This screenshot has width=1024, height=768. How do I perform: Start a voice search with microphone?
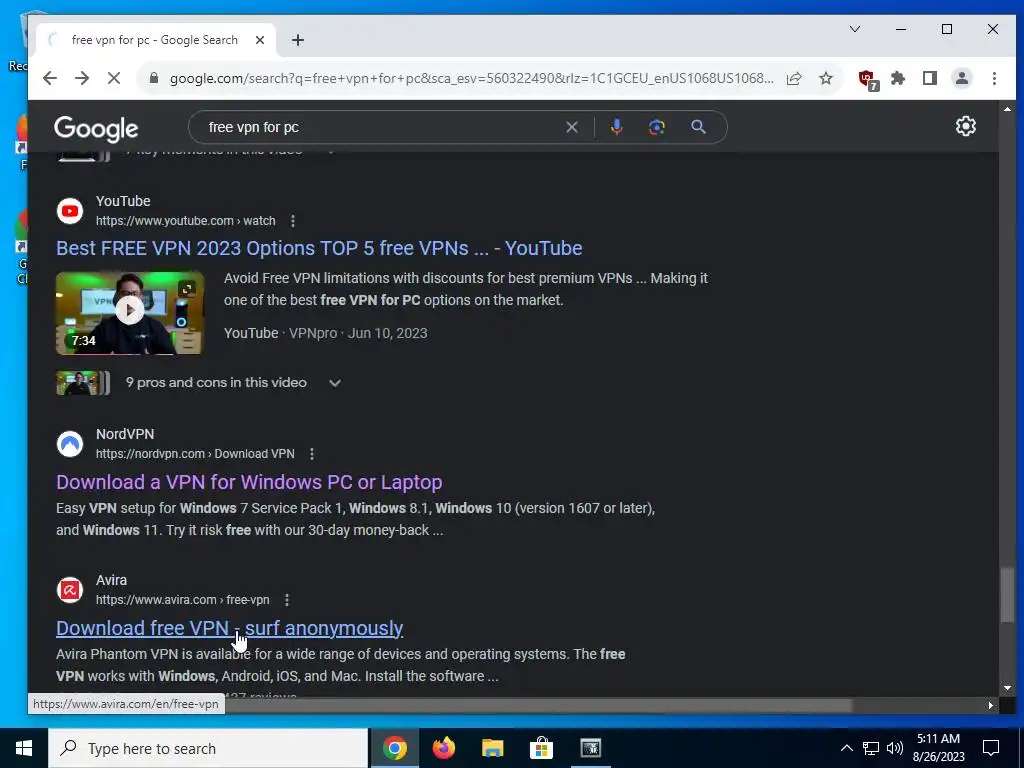coord(616,127)
